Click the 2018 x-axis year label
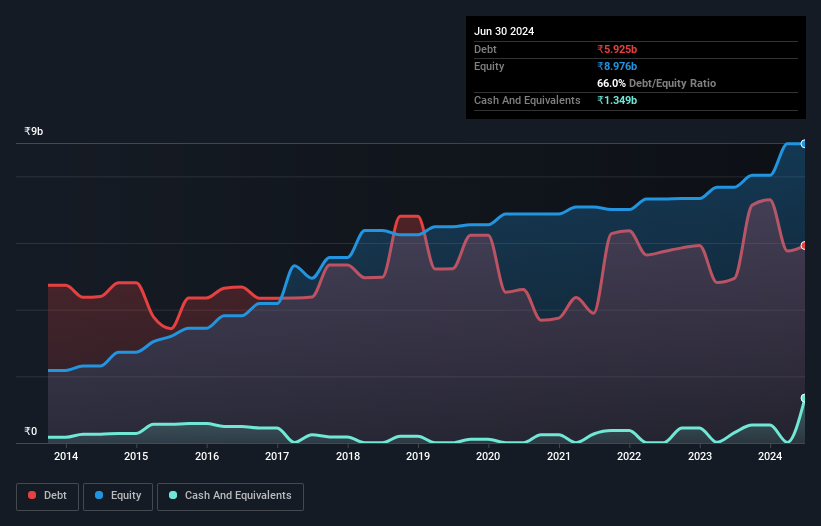 click(x=348, y=456)
